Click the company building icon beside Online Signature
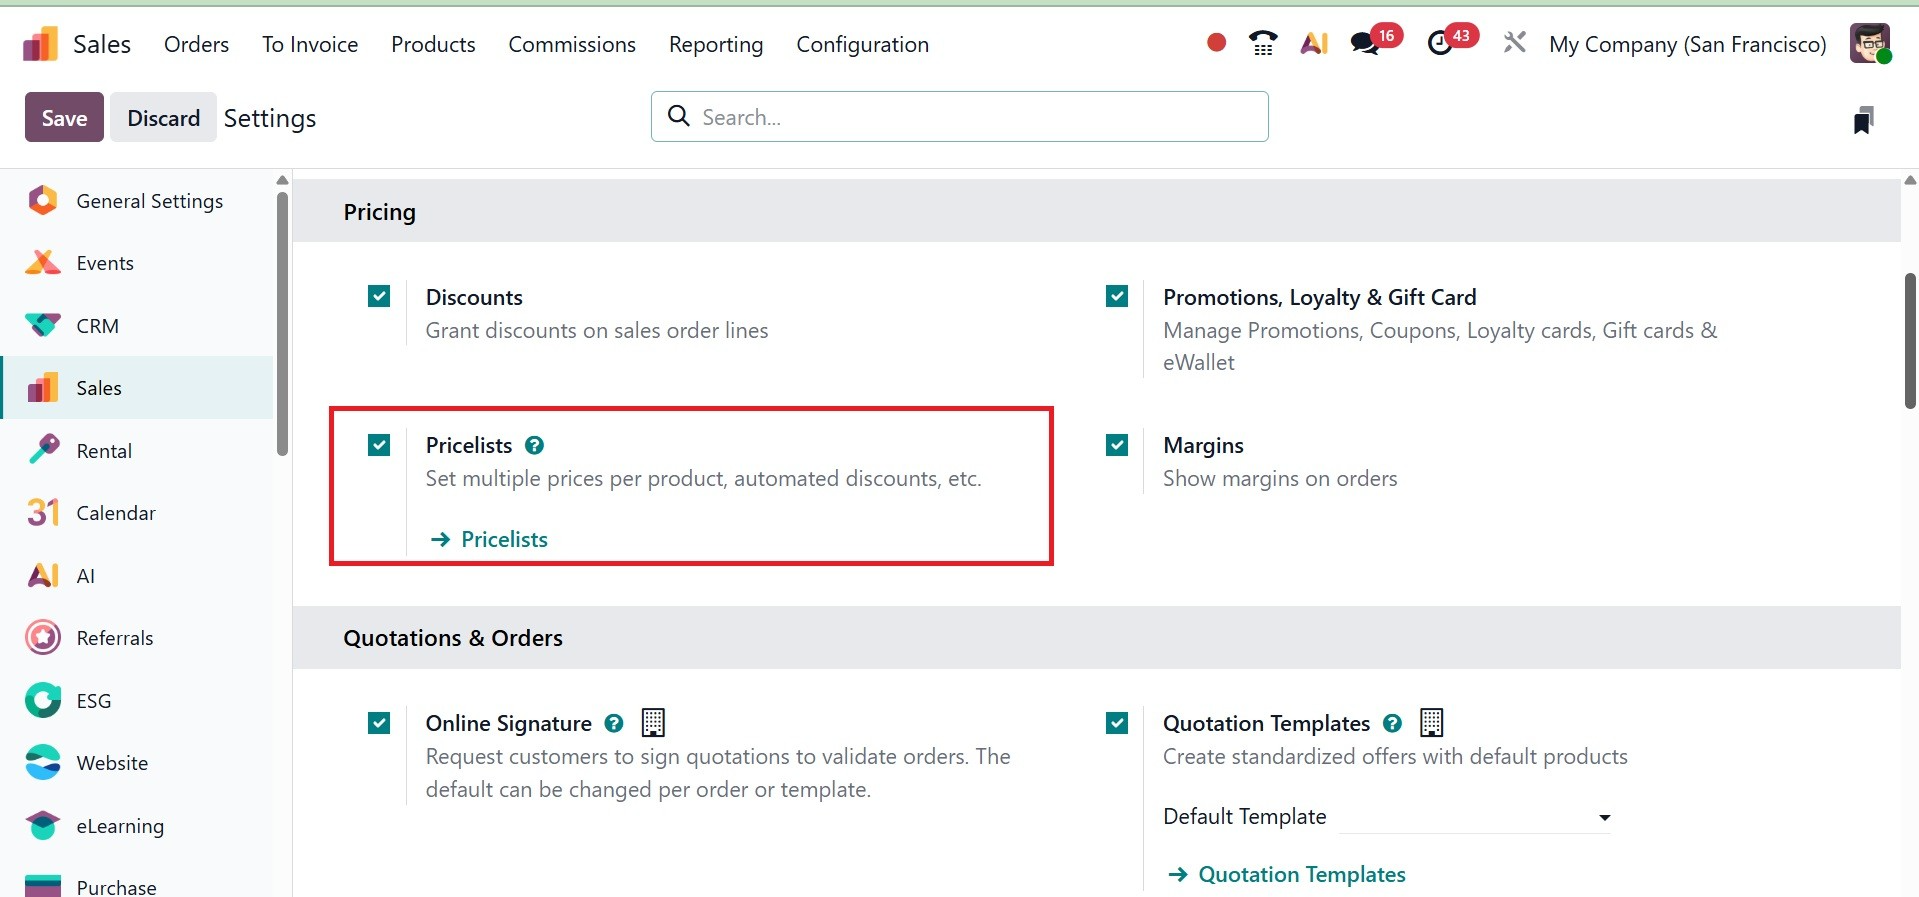Viewport: 1919px width, 897px height. pyautogui.click(x=653, y=722)
